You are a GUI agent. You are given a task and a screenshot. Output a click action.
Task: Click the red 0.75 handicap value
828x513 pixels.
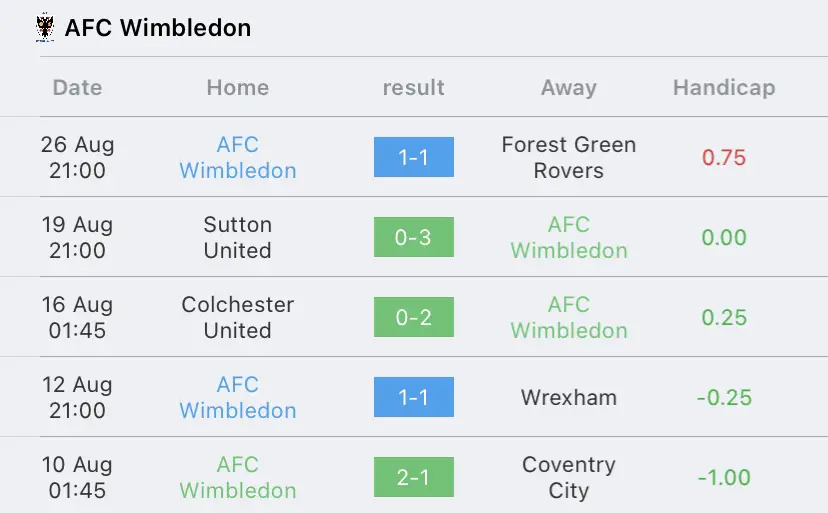coord(724,157)
